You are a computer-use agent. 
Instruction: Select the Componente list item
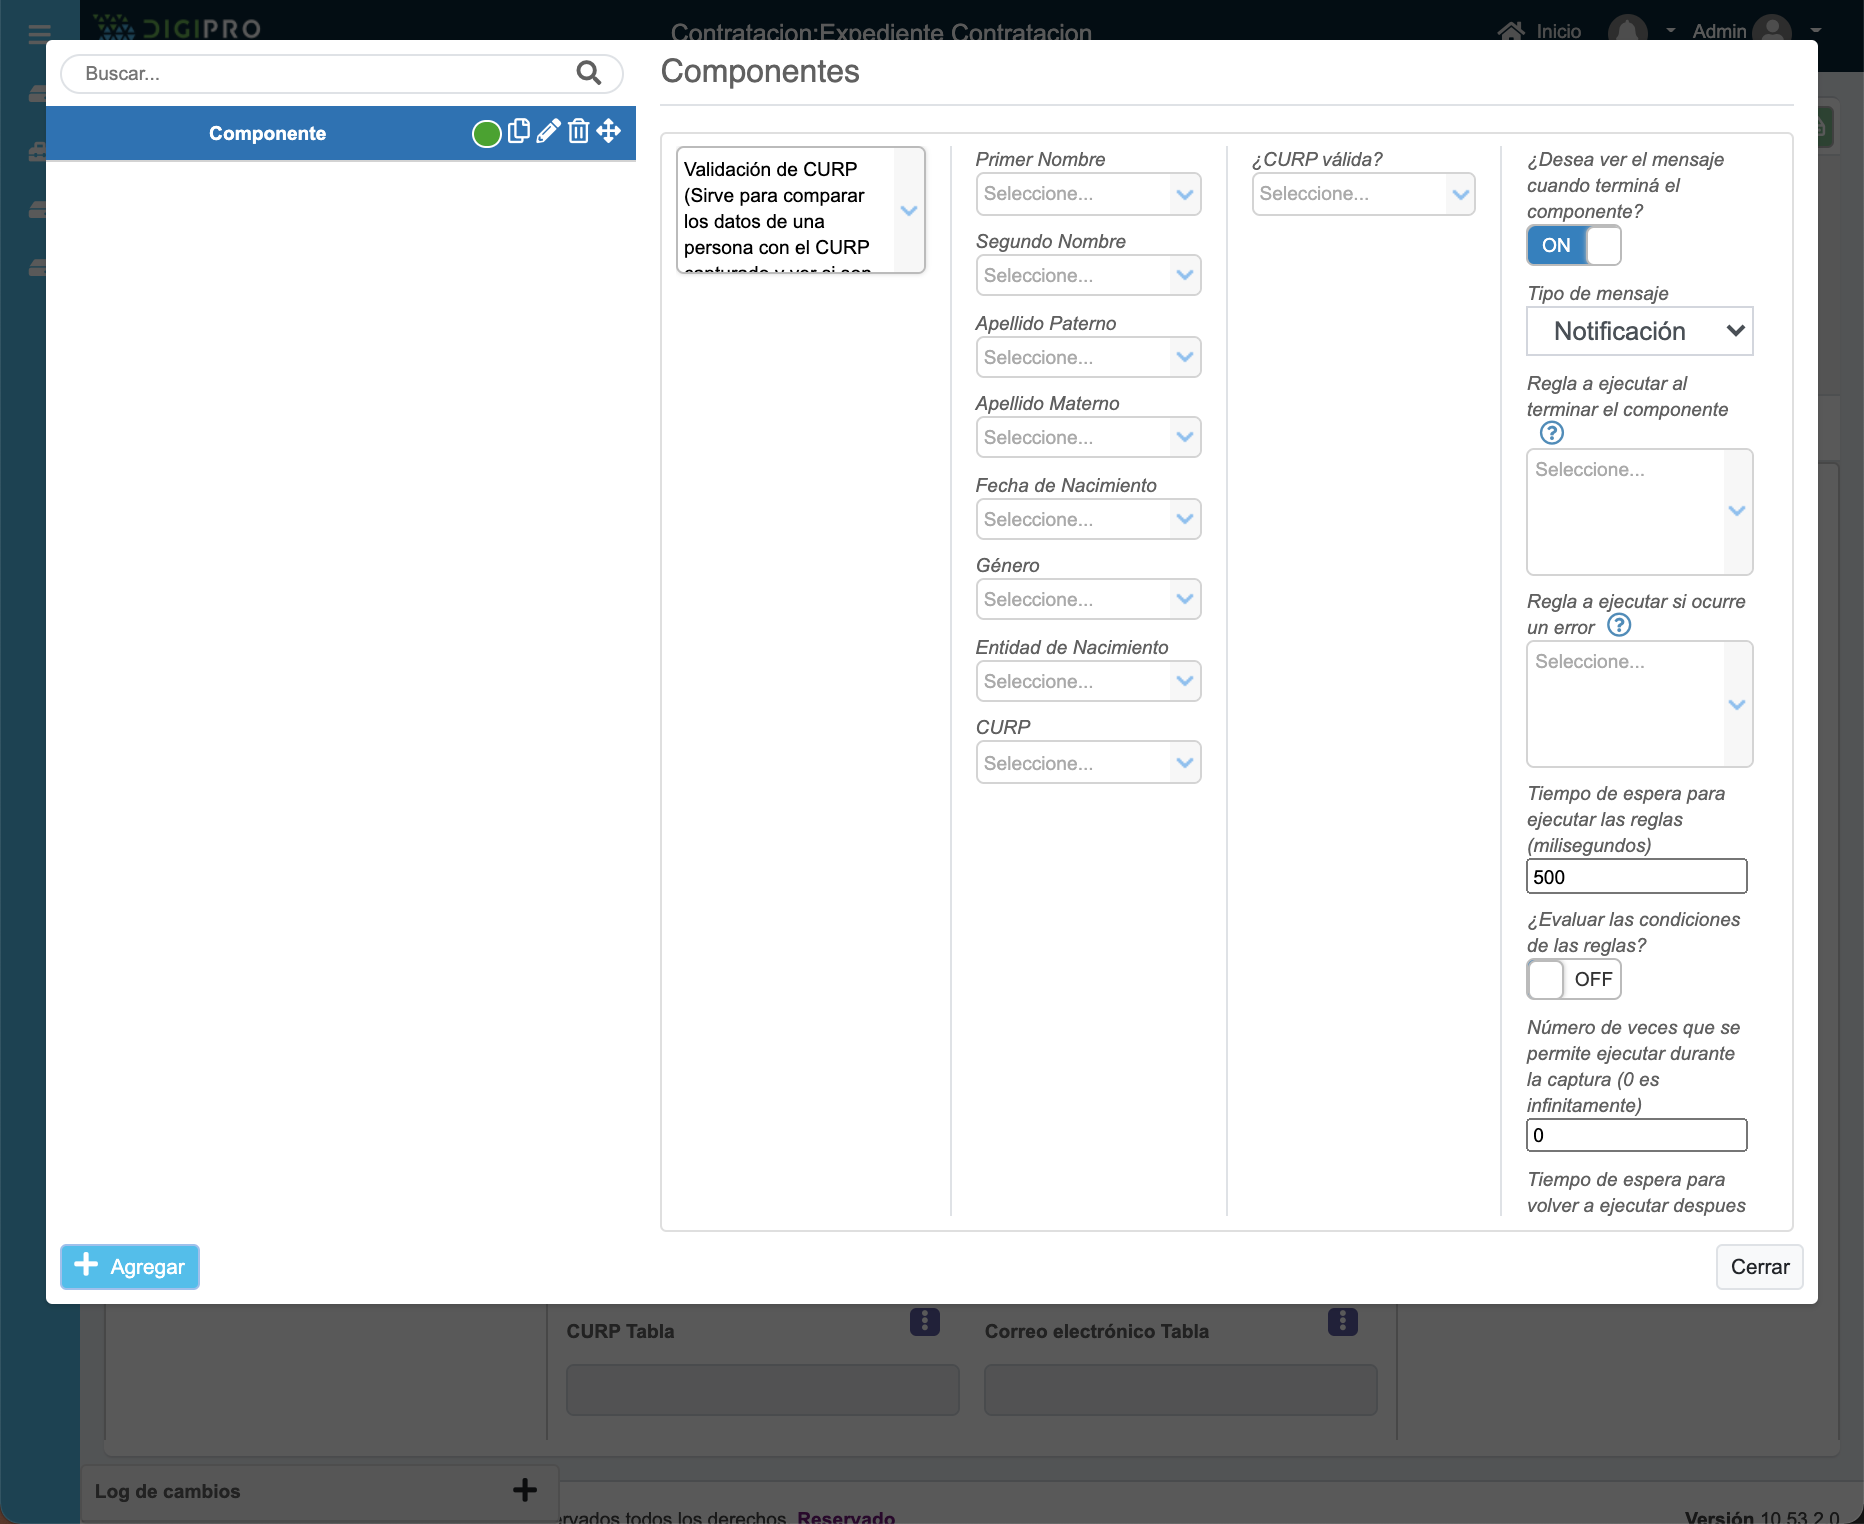(267, 134)
